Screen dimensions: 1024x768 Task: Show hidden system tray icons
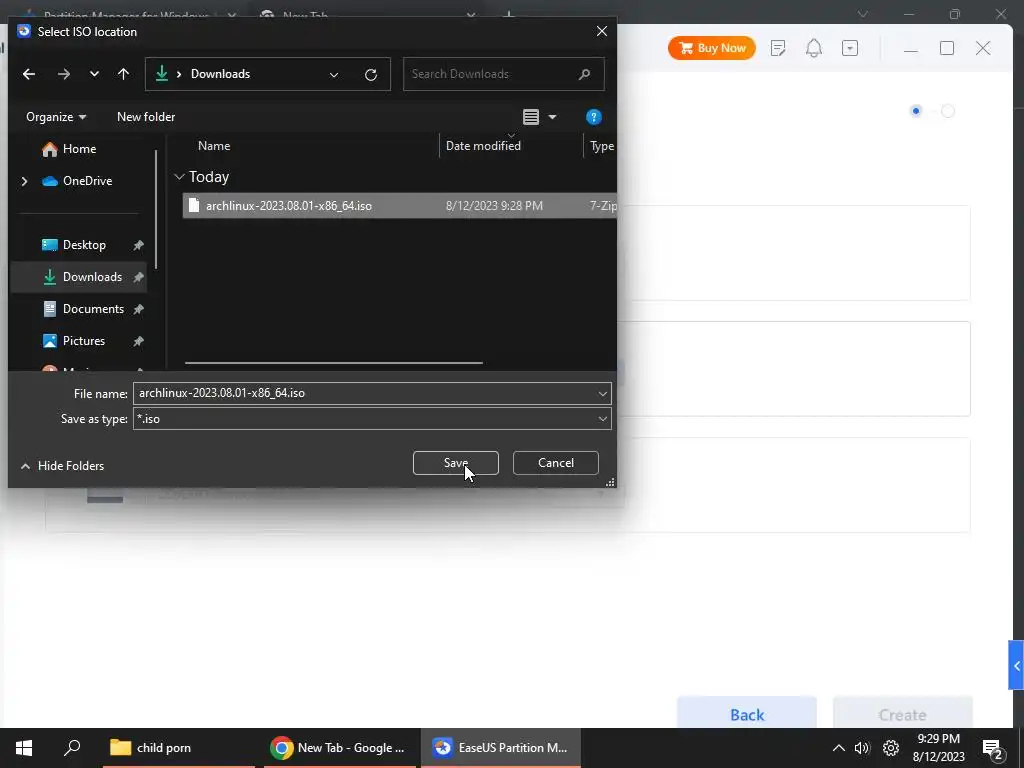click(839, 748)
